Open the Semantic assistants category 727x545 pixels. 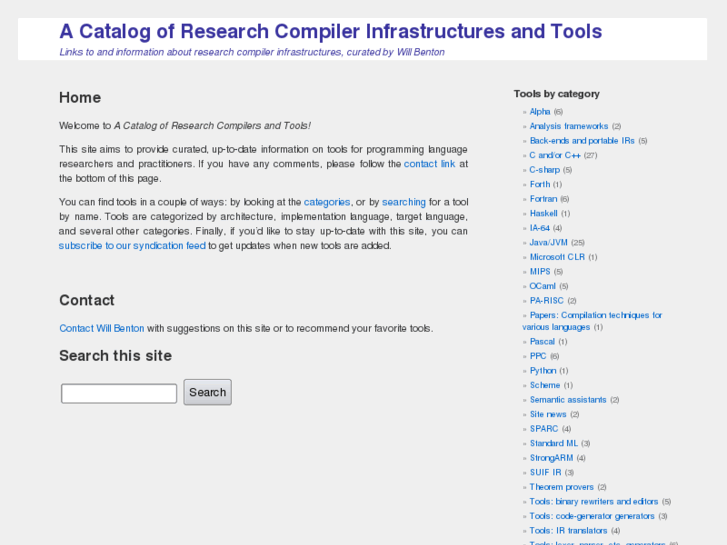(567, 400)
